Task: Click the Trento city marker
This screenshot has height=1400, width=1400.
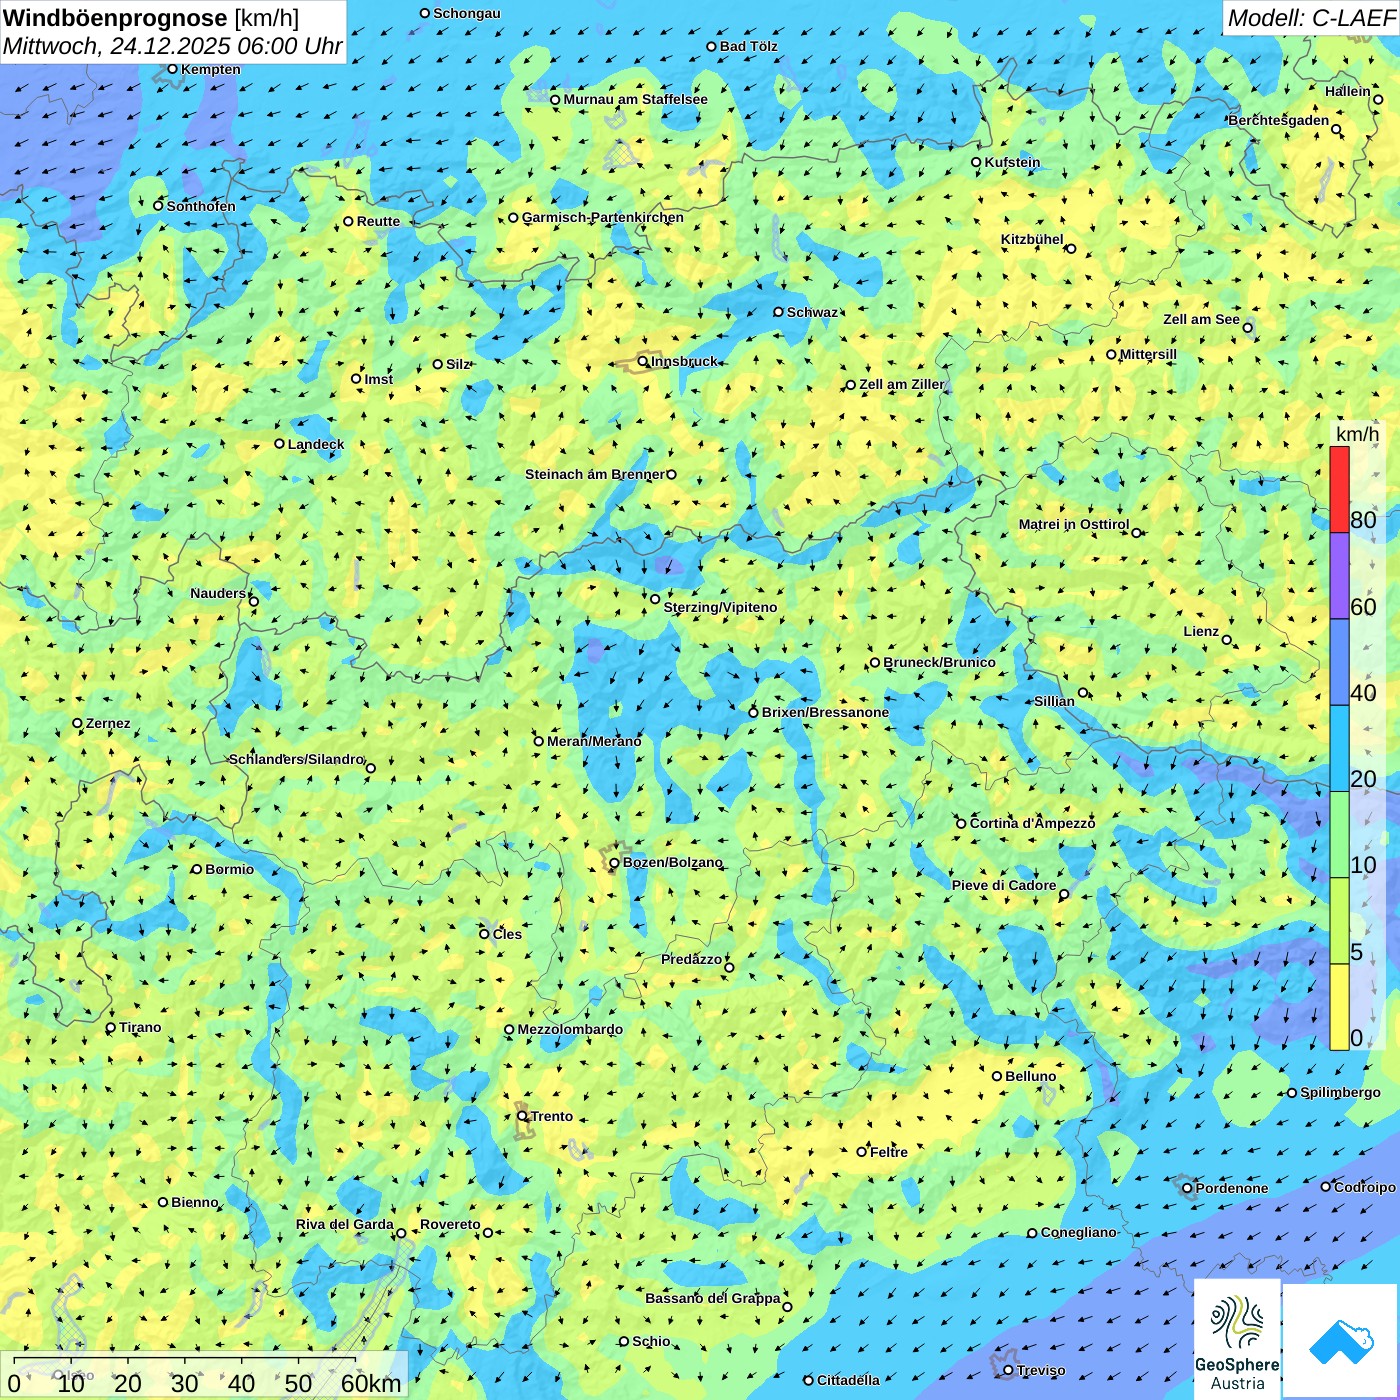Action: (x=522, y=1116)
